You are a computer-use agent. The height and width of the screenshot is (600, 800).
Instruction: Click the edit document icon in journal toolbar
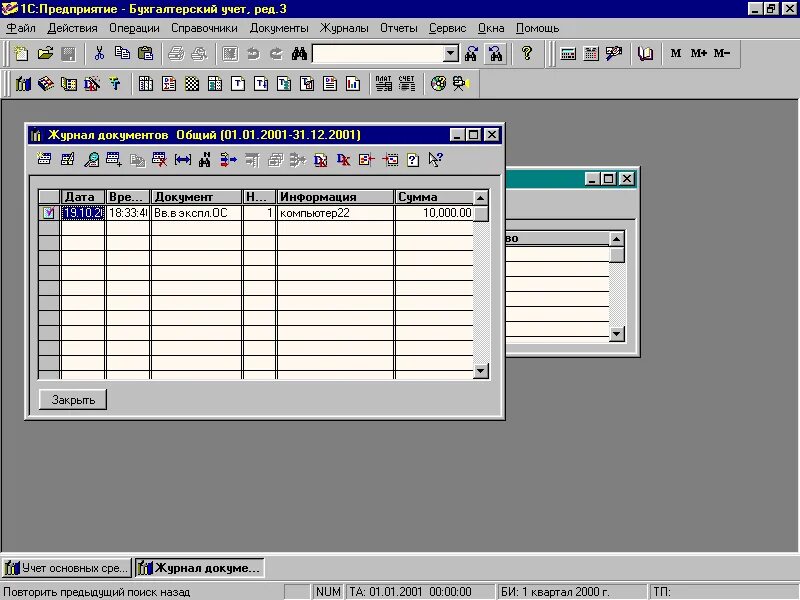pyautogui.click(x=67, y=160)
